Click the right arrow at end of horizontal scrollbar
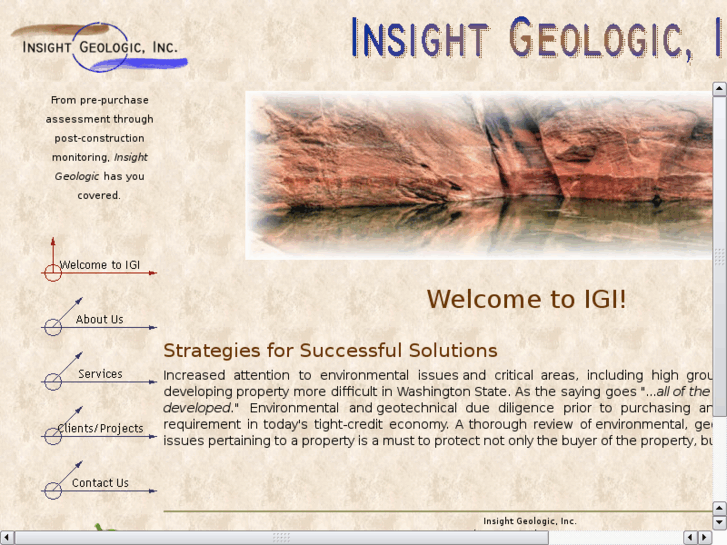The image size is (727, 545). pyautogui.click(x=705, y=537)
